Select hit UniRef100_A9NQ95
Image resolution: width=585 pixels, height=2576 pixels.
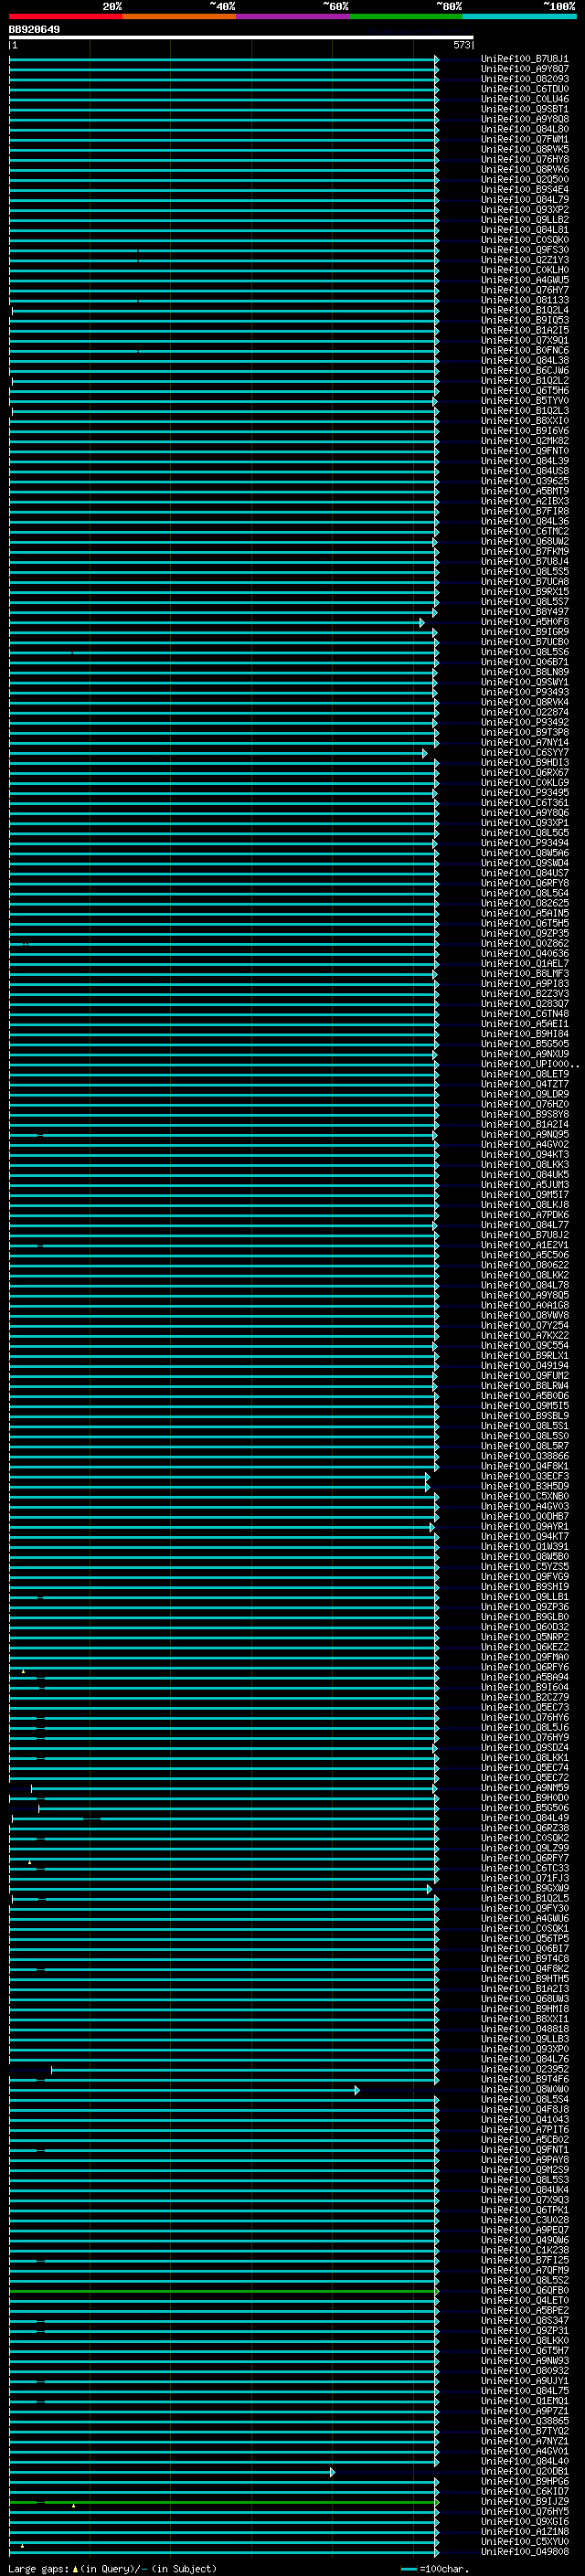pos(525,1134)
